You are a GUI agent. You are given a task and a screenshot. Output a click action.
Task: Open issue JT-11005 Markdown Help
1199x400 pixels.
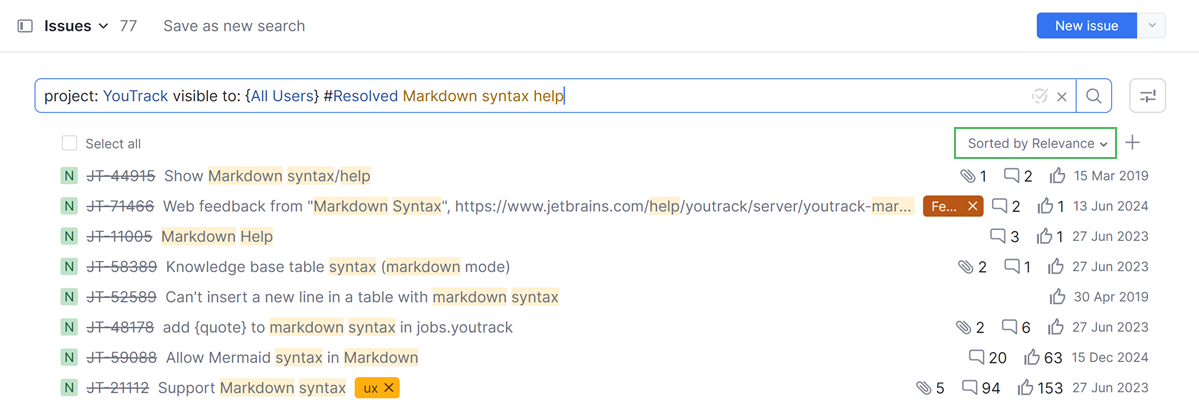click(x=217, y=237)
